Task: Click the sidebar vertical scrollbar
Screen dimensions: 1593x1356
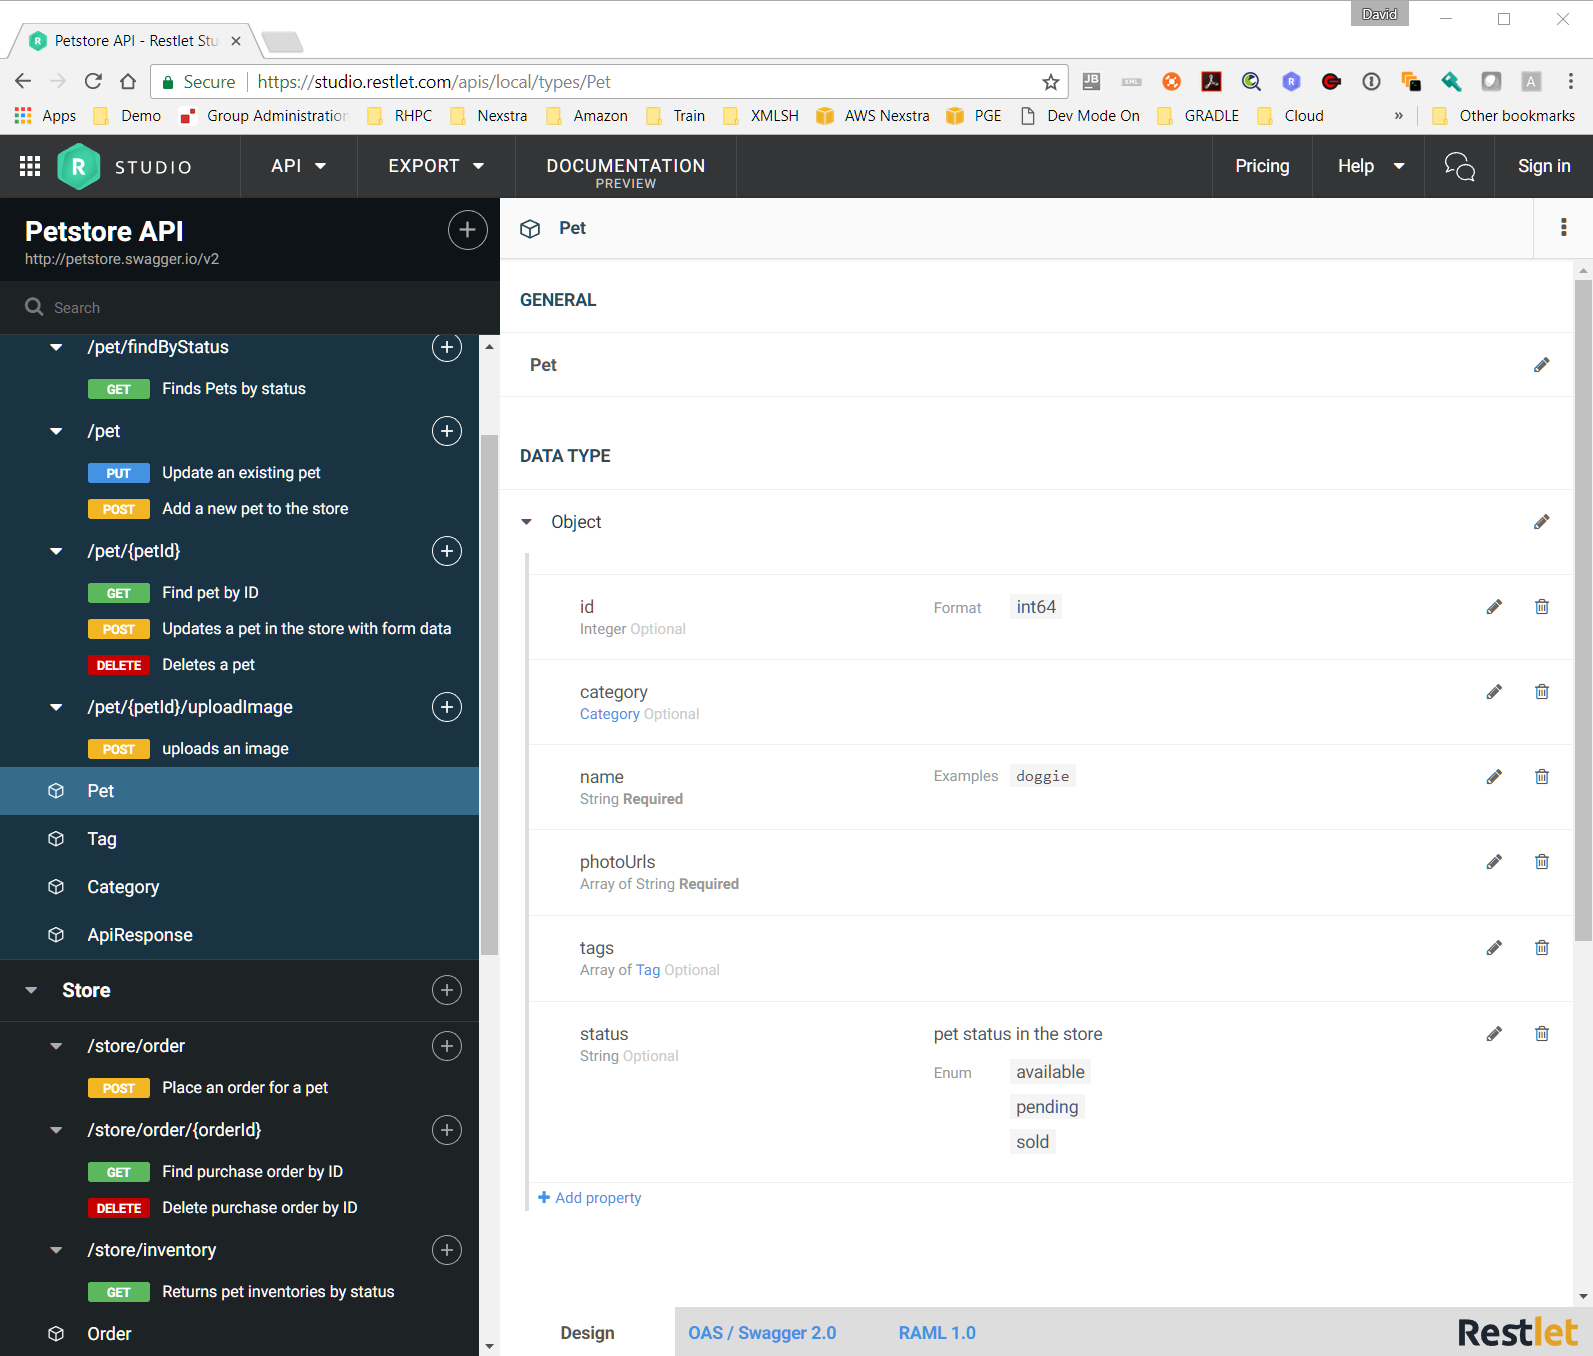Action: point(489,695)
